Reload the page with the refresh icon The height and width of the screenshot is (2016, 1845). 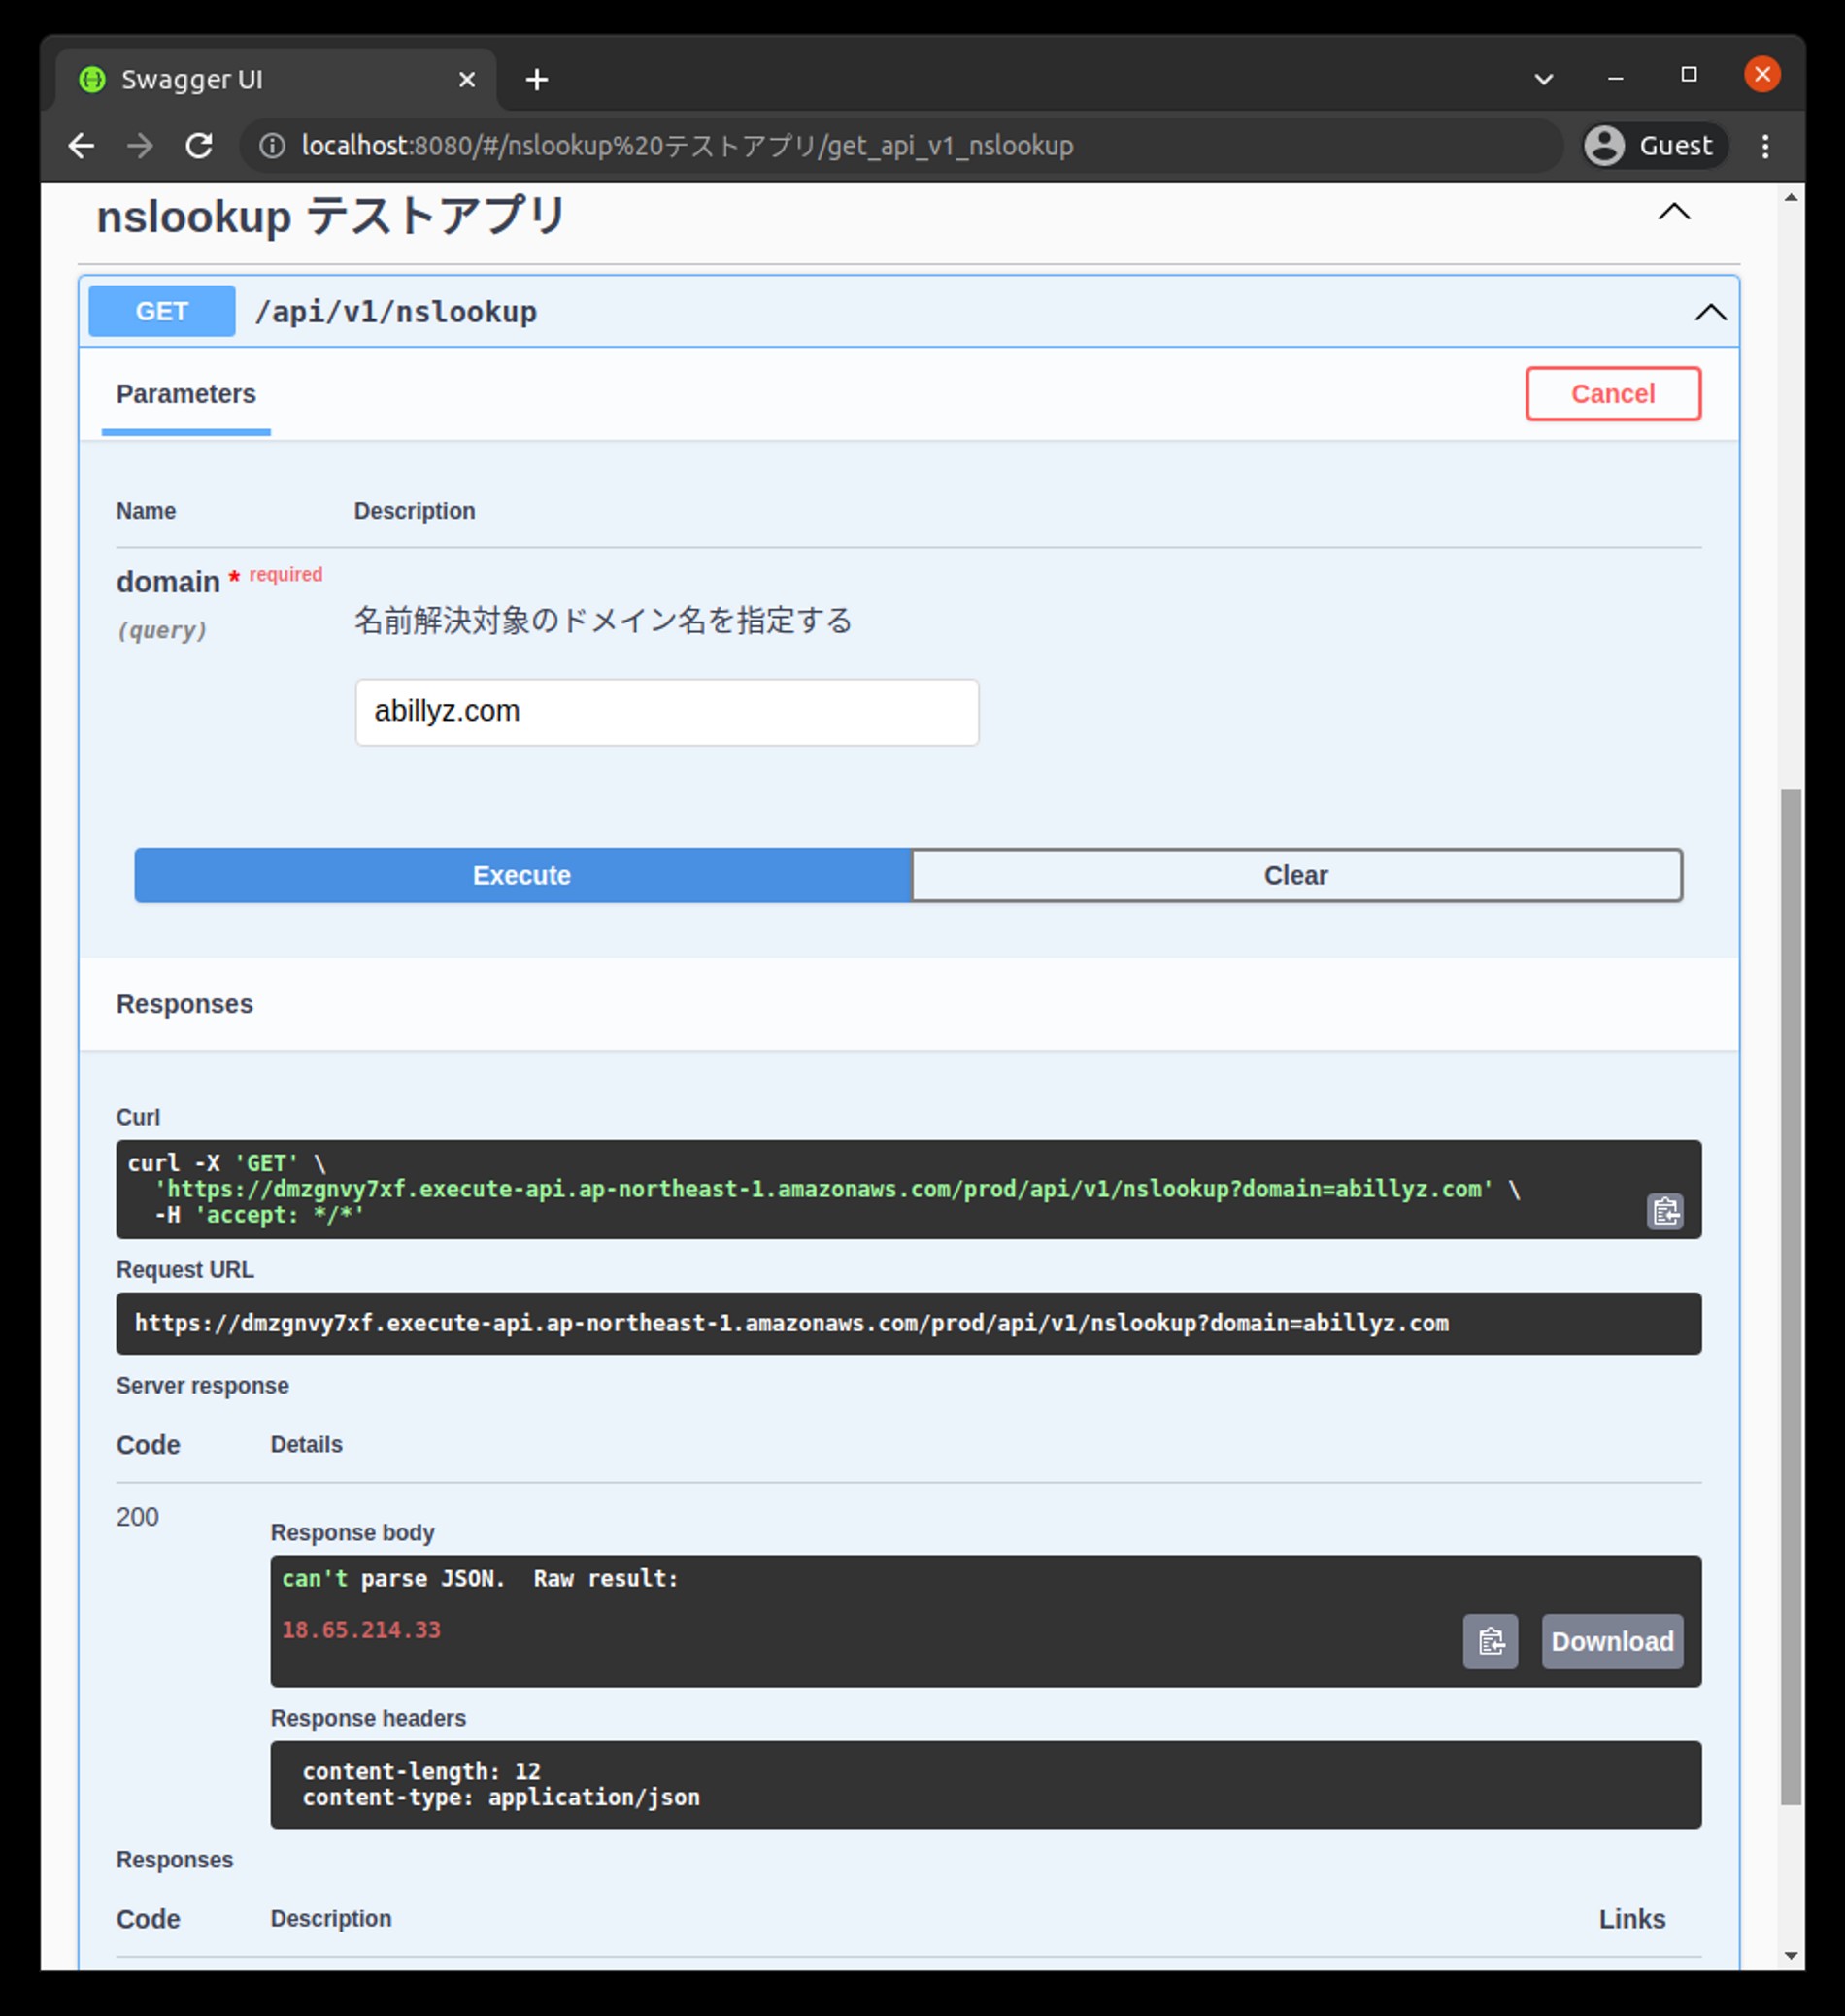pyautogui.click(x=199, y=146)
